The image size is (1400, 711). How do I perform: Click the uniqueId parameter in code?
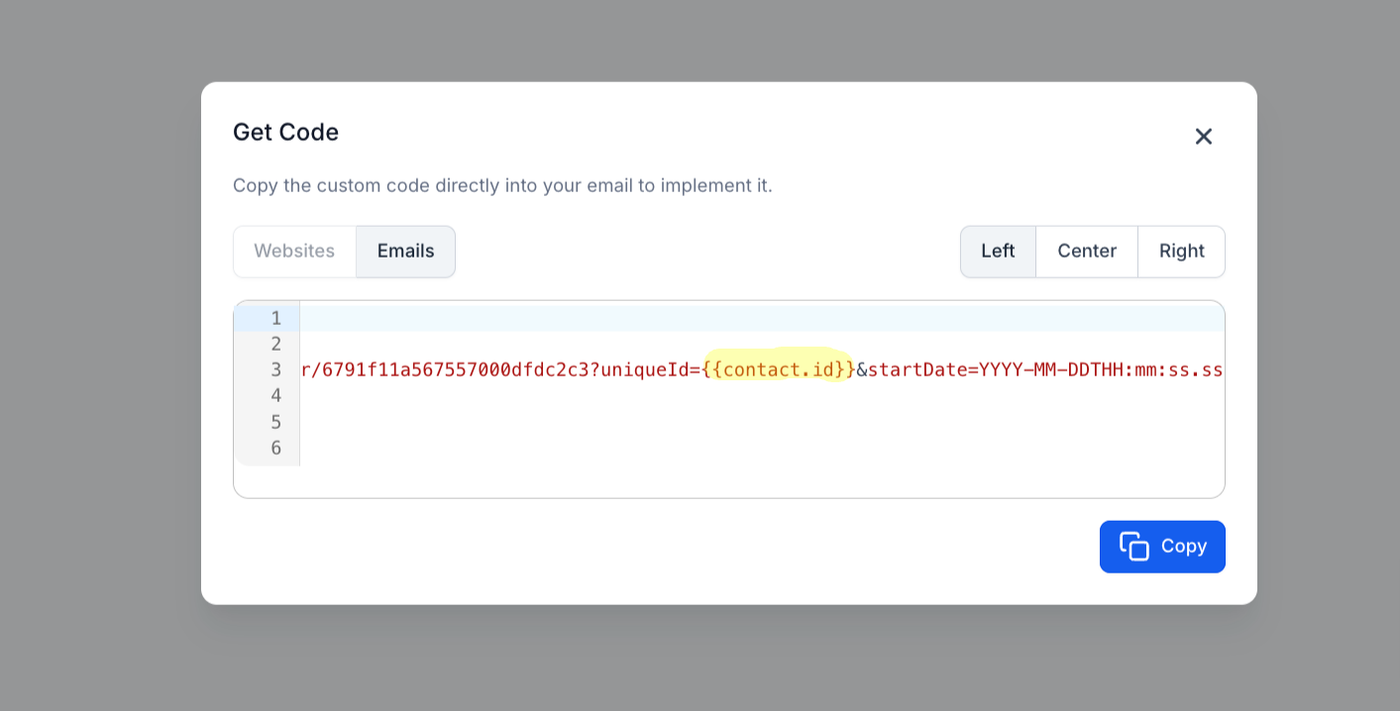pos(644,370)
